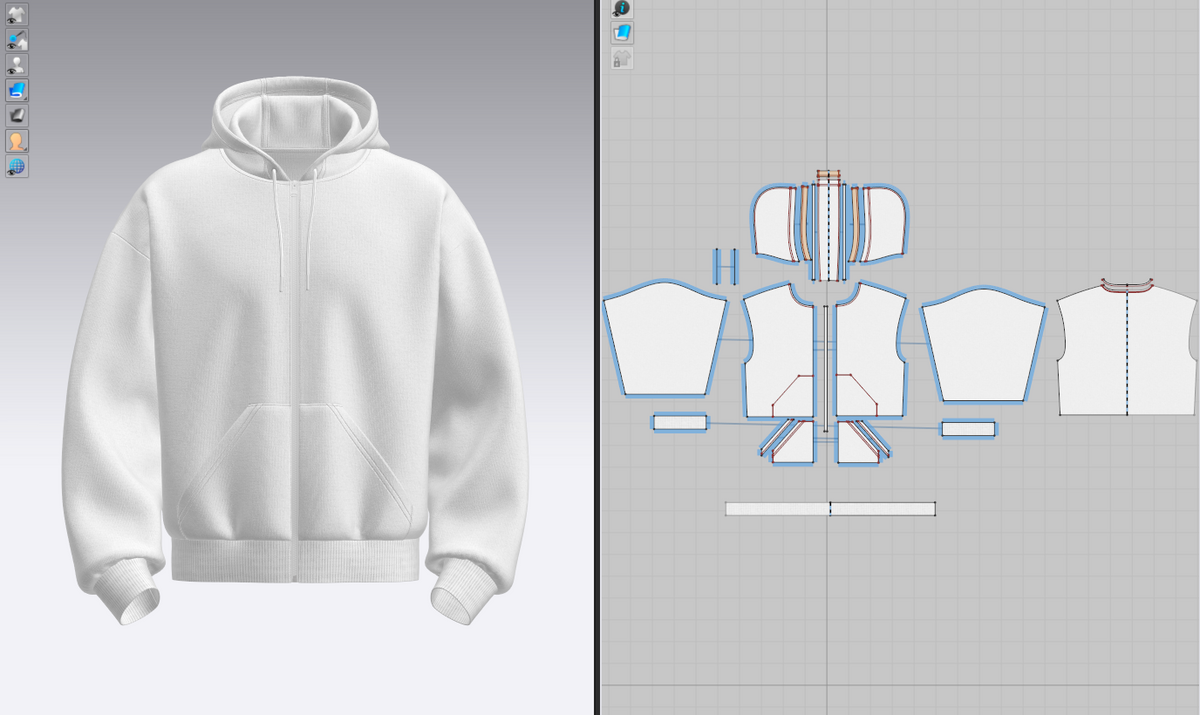The width and height of the screenshot is (1200, 715).
Task: Toggle the 3D environment globe display
Action: point(17,166)
